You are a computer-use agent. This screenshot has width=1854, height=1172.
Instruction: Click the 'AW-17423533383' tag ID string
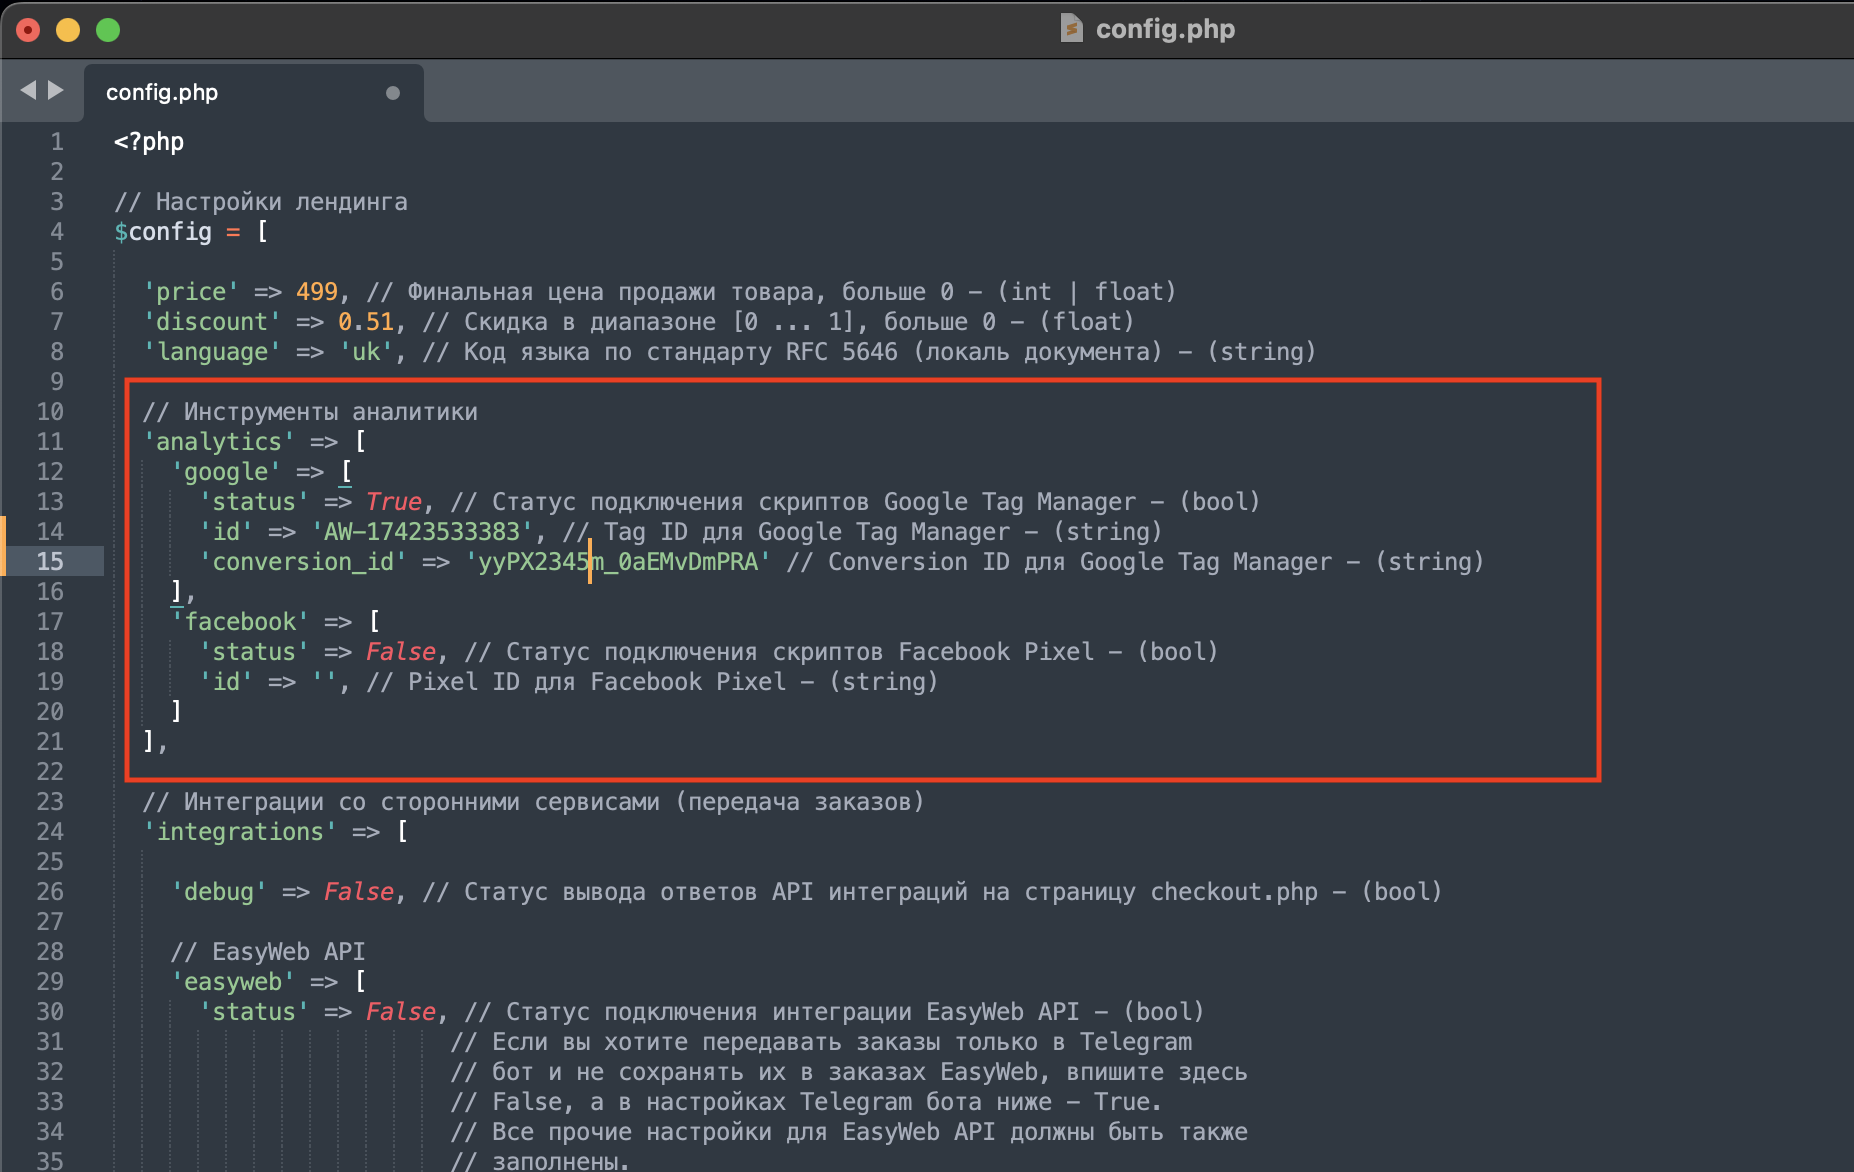(x=422, y=532)
